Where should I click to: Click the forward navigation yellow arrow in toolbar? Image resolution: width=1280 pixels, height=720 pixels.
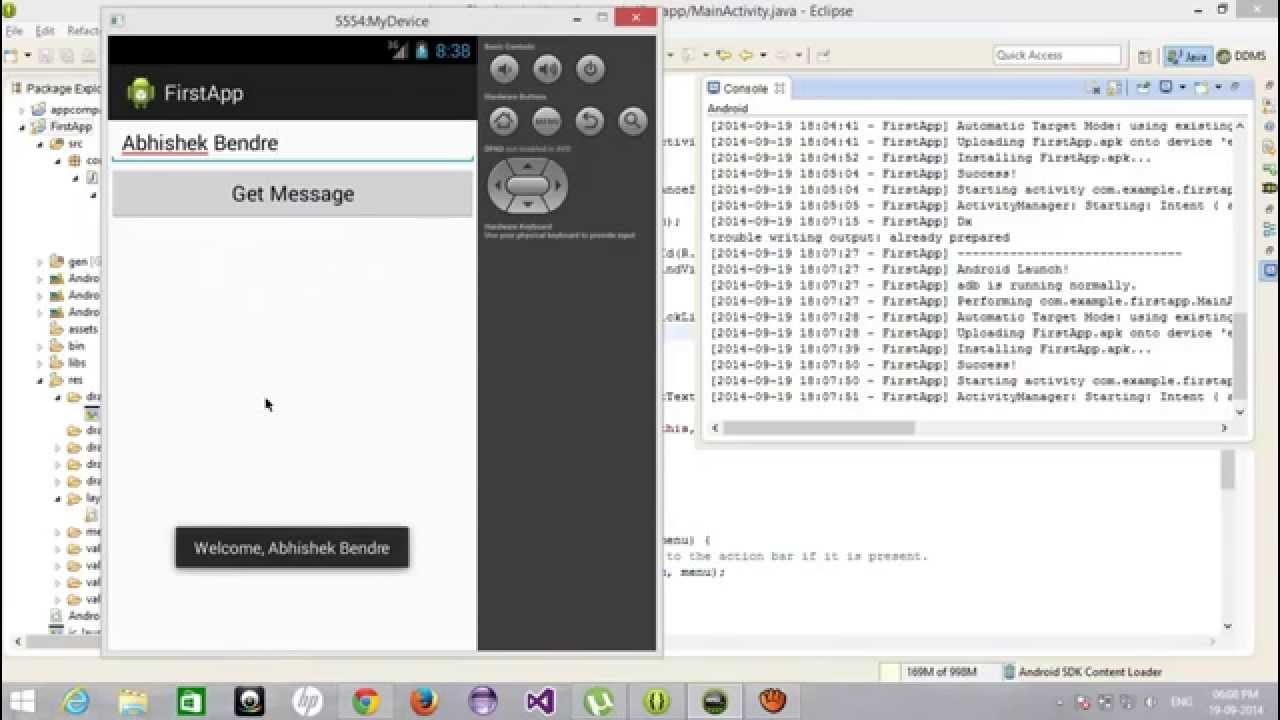(745, 56)
